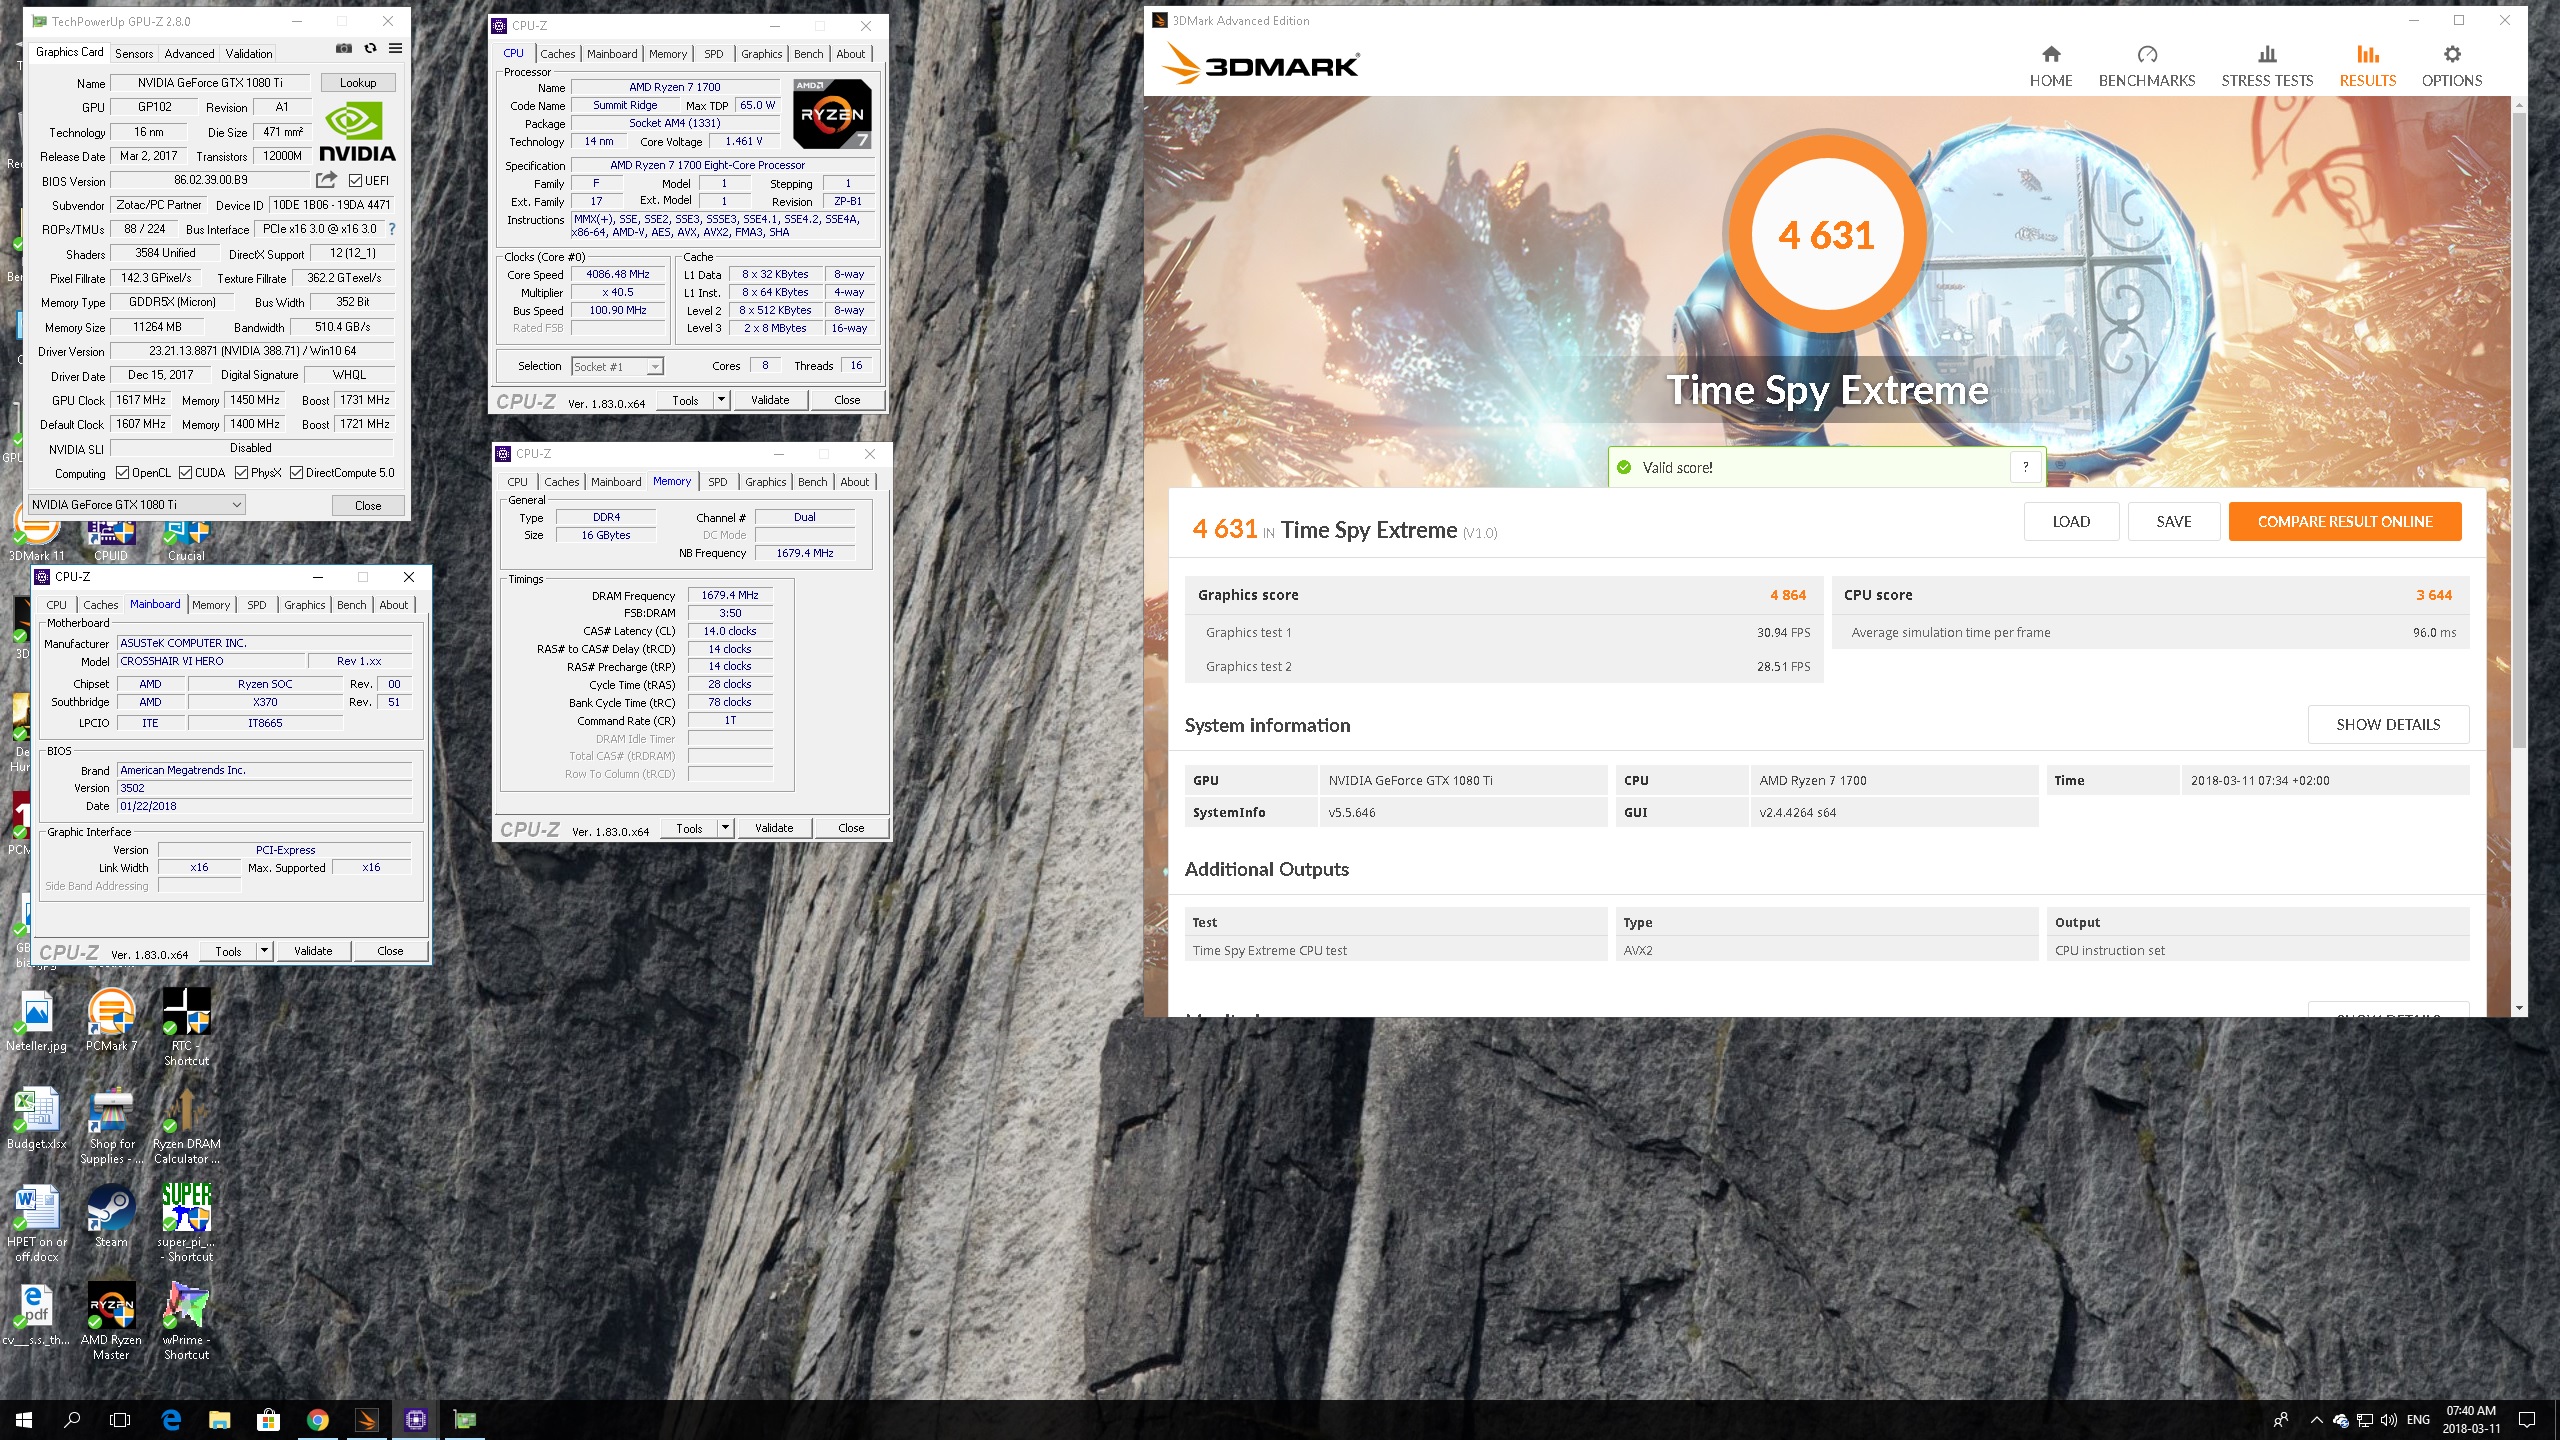Open the 3DMark Stress Tests section
Viewport: 2560px width, 1440px height.
click(x=2267, y=66)
